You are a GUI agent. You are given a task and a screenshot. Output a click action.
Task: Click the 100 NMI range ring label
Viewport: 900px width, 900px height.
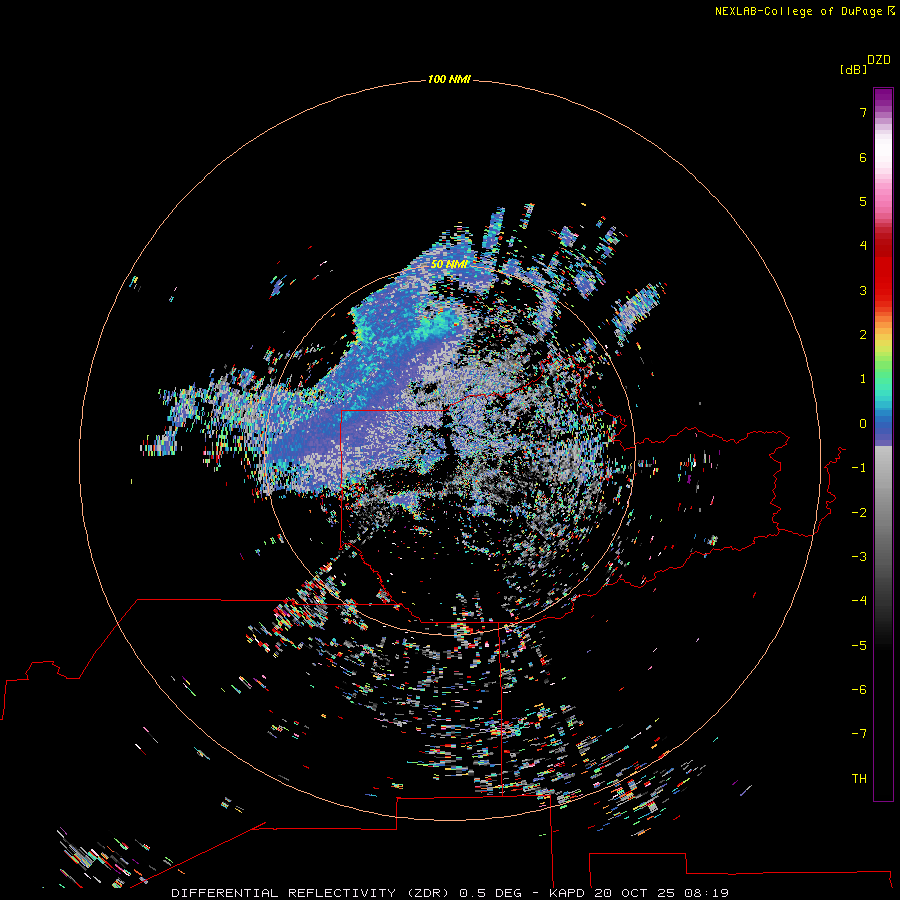point(449,79)
